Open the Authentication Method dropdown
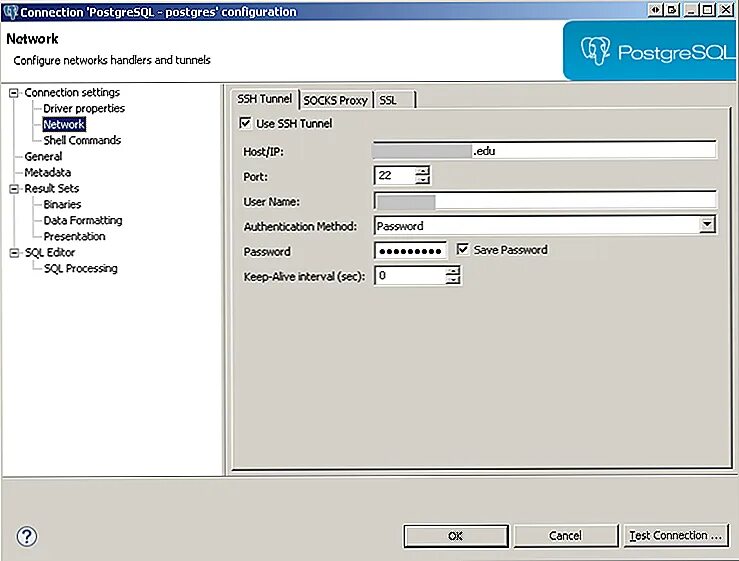This screenshot has width=739, height=561. (706, 225)
